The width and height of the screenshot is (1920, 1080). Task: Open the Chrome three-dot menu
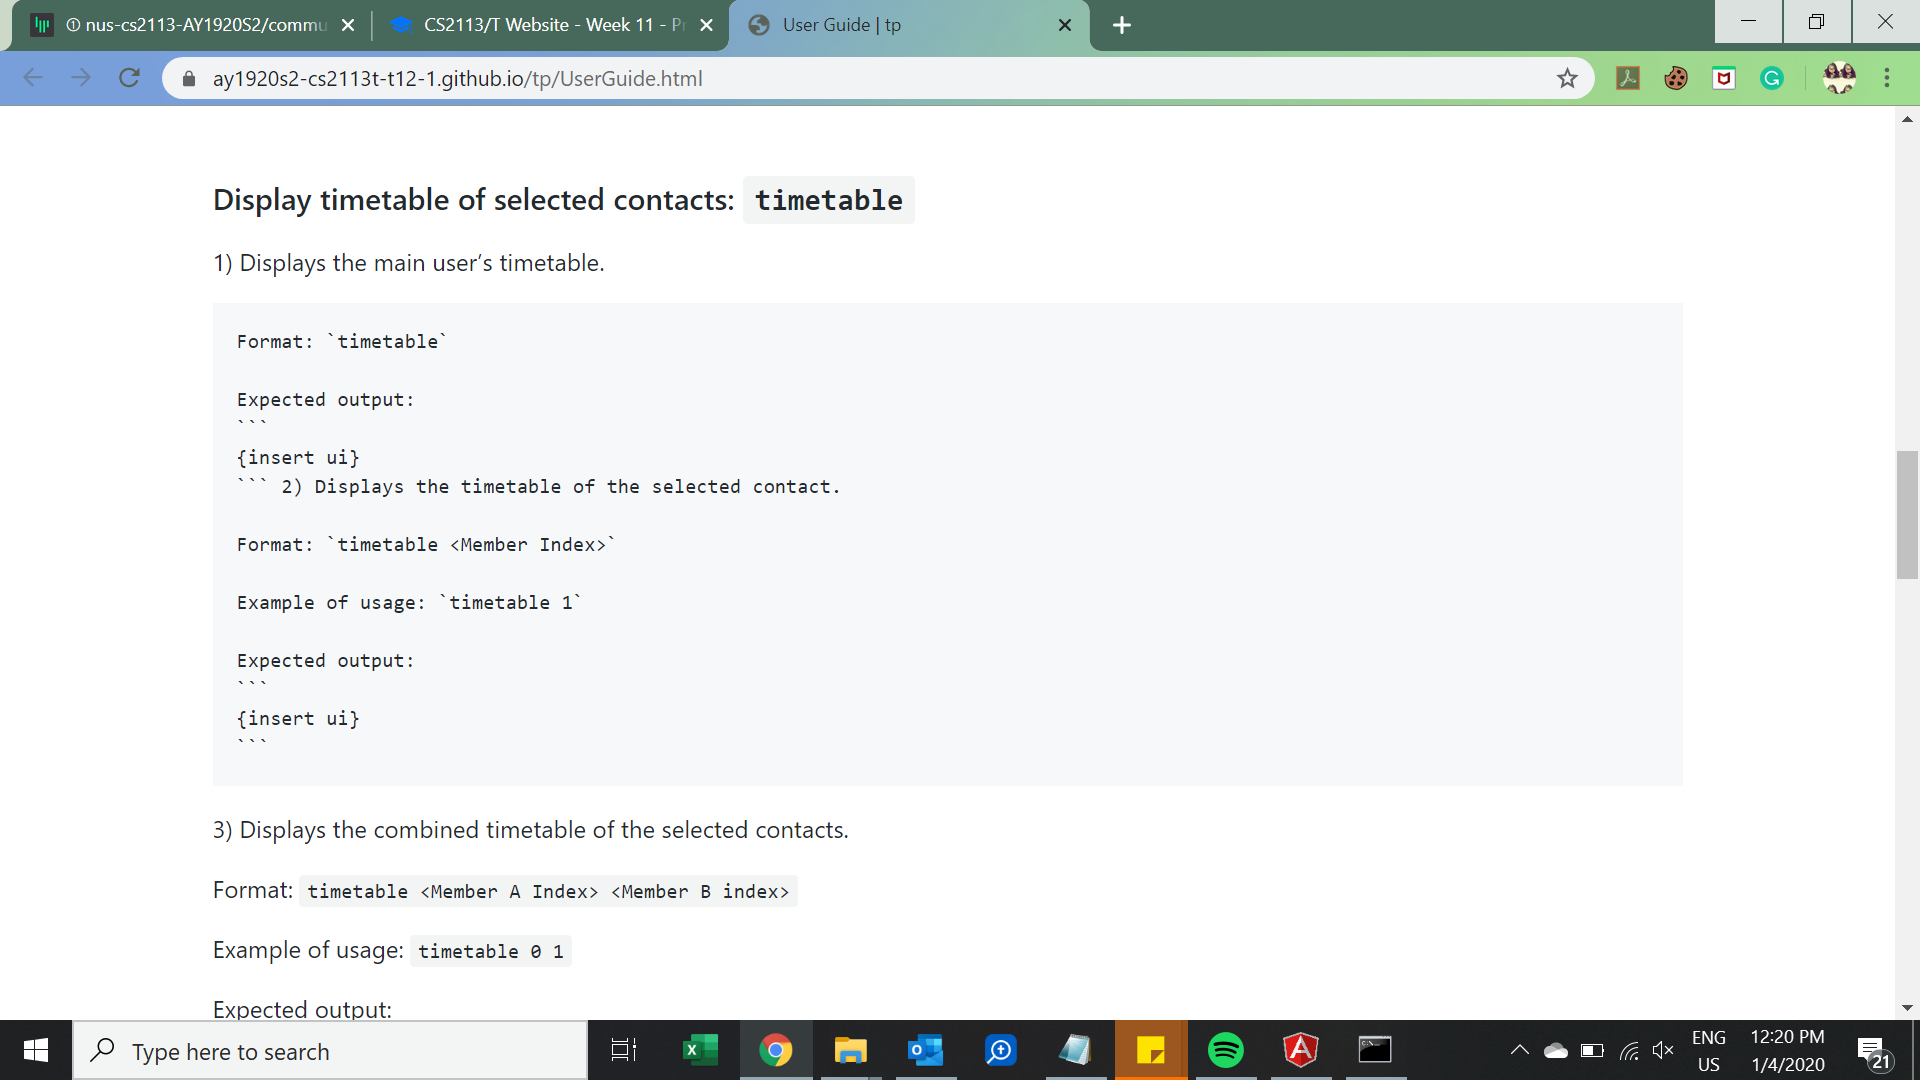[x=1887, y=78]
